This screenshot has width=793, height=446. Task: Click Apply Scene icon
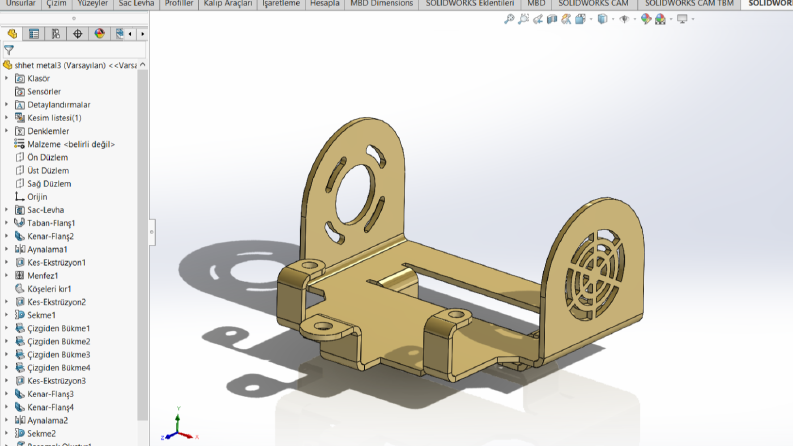click(x=660, y=19)
